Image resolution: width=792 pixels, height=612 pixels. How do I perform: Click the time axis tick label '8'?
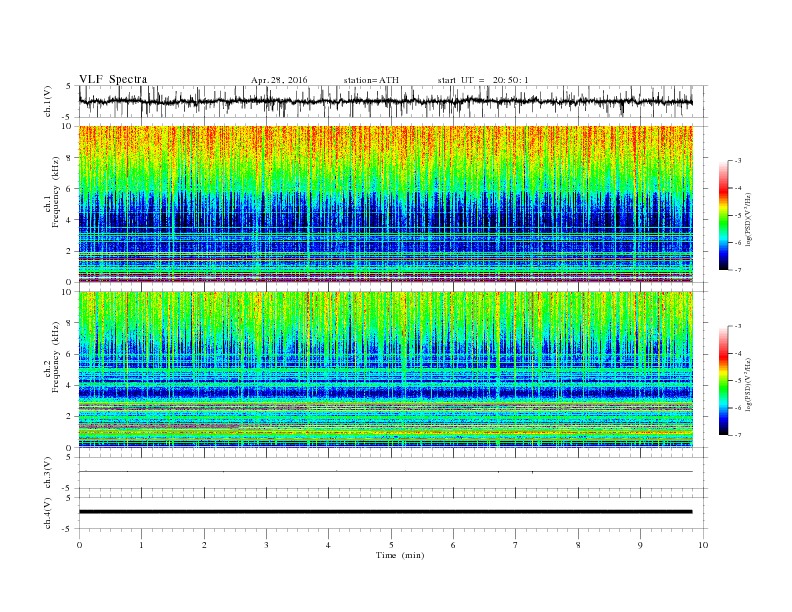[578, 545]
